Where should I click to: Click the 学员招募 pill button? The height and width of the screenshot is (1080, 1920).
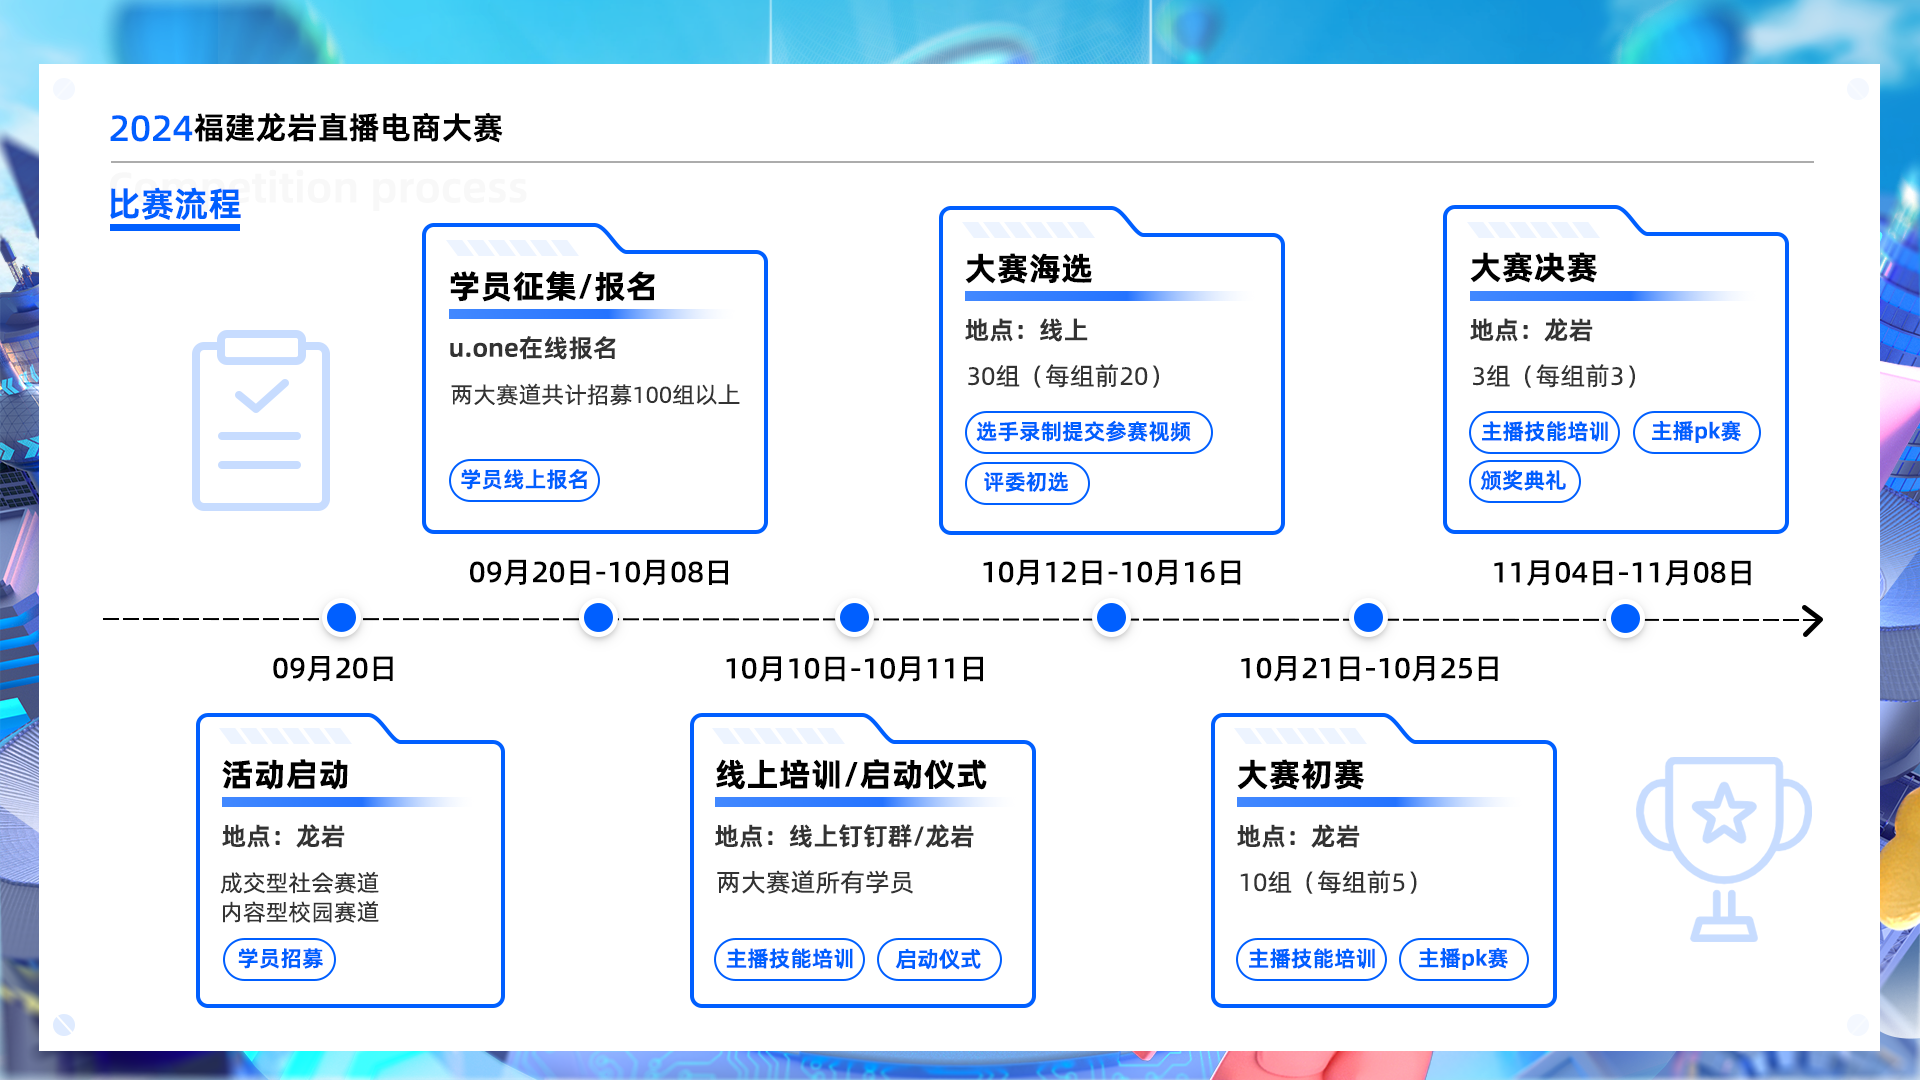point(279,959)
